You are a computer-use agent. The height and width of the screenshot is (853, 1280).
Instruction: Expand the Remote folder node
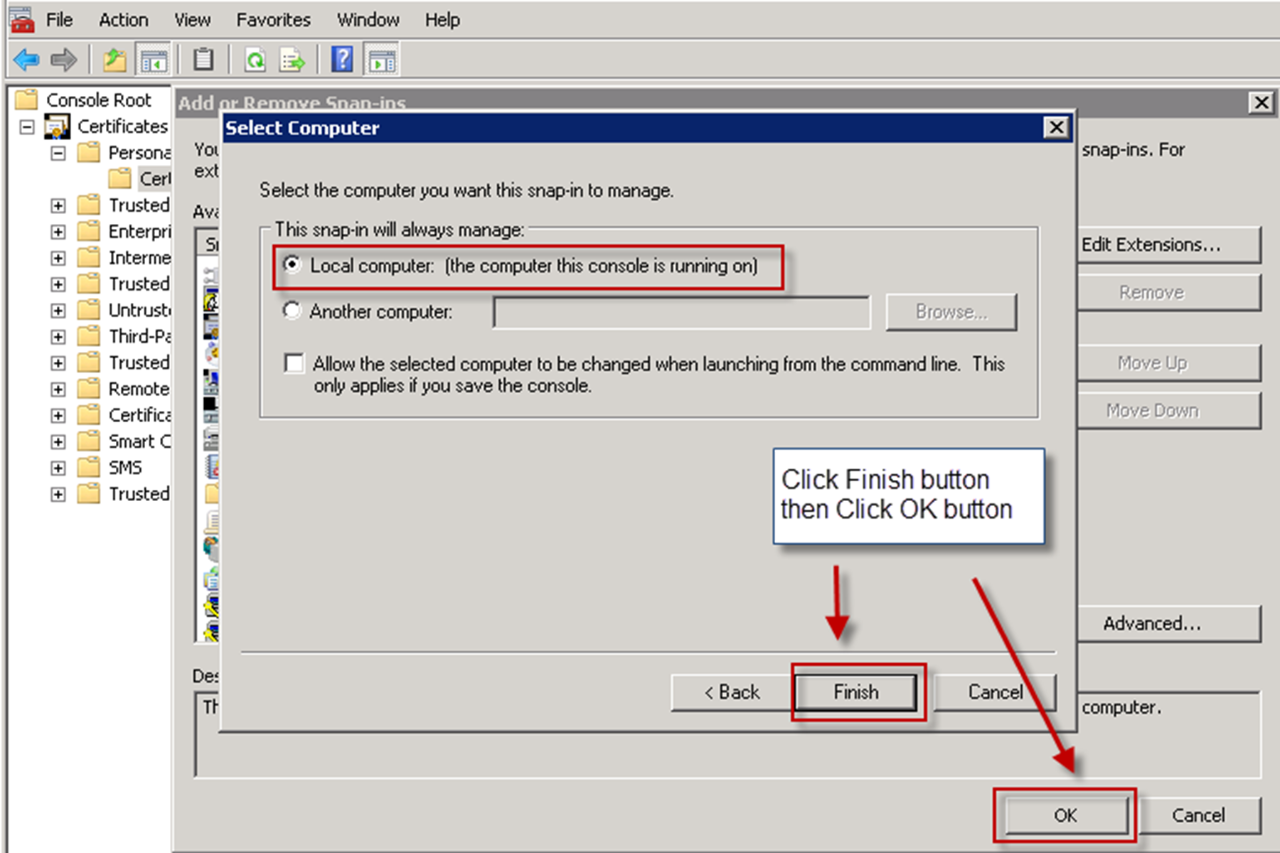[58, 389]
